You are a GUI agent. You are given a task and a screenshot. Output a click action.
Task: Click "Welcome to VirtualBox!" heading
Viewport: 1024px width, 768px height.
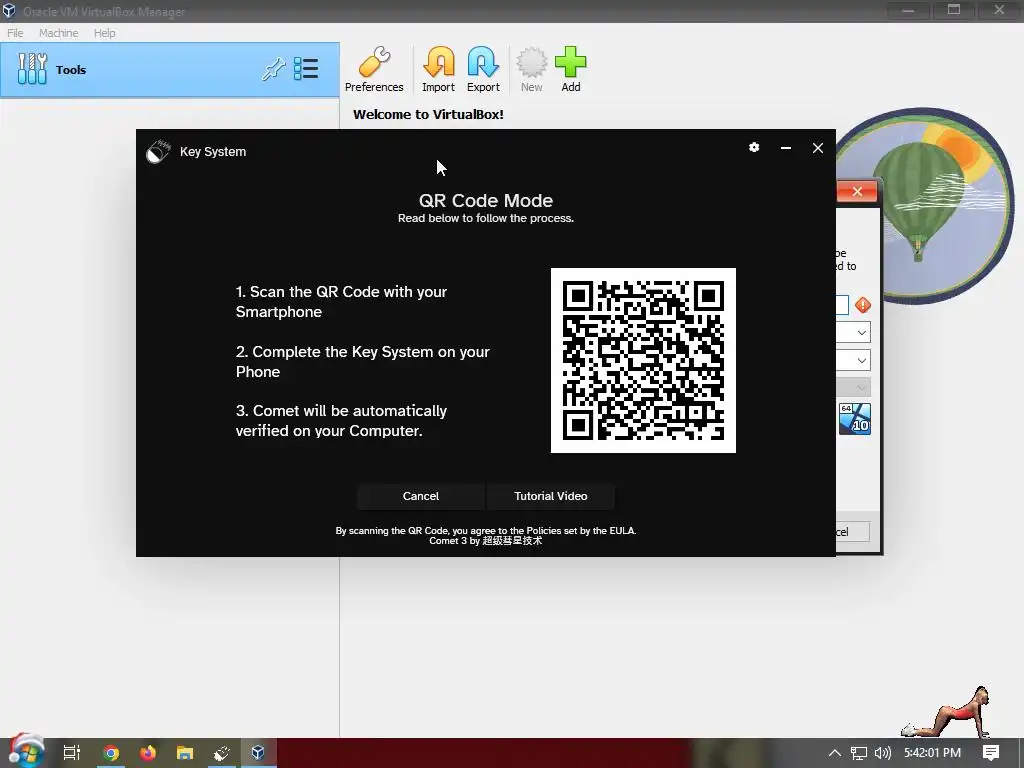428,114
